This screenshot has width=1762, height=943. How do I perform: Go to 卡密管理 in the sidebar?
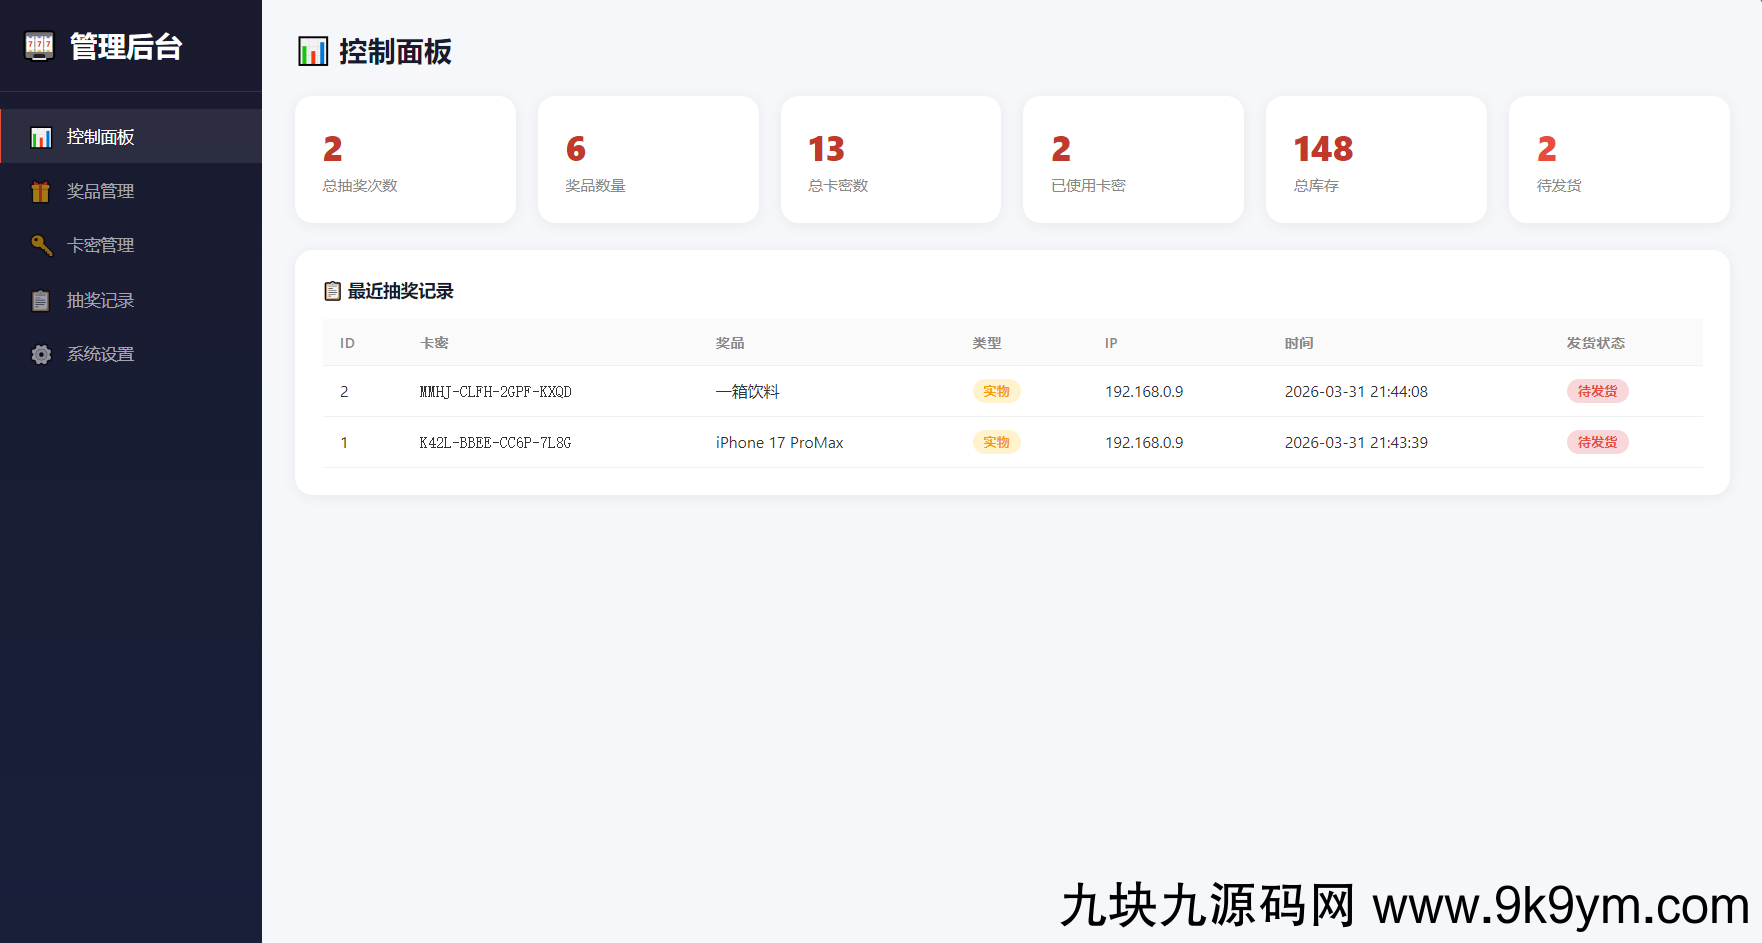(100, 245)
